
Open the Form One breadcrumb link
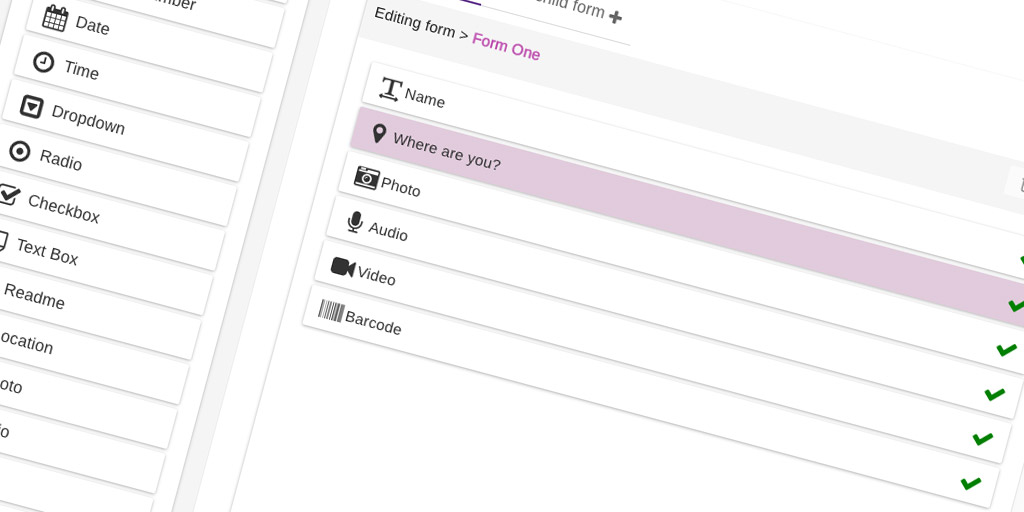tap(506, 46)
